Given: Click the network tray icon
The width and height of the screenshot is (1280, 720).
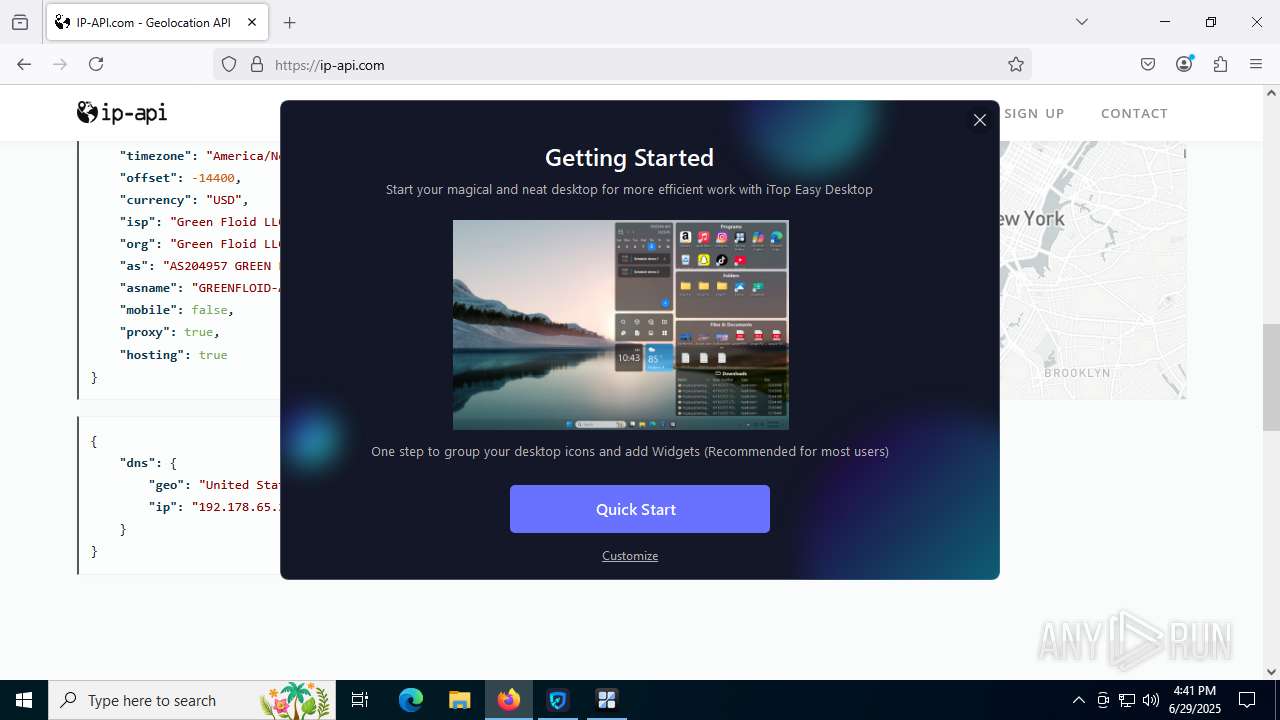Looking at the screenshot, I should click(x=1127, y=700).
